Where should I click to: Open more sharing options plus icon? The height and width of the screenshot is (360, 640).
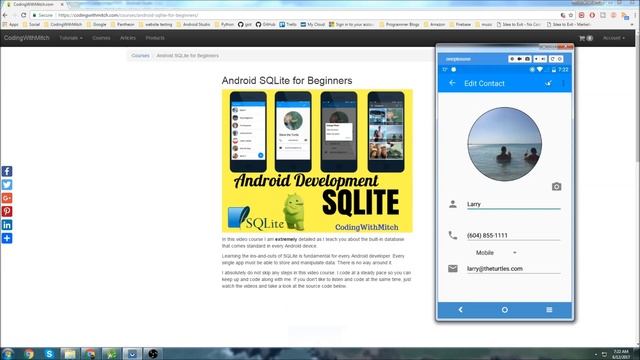click(x=7, y=238)
